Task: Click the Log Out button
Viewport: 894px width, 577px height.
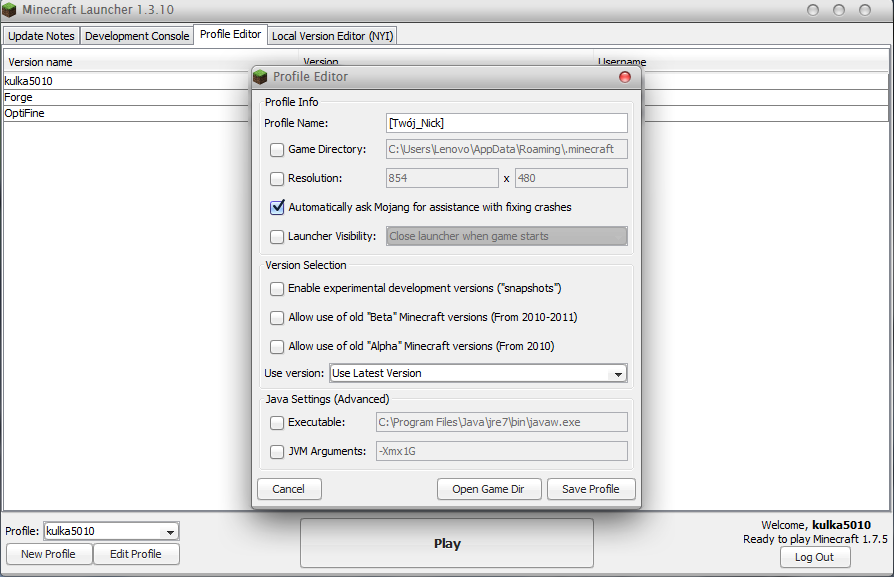Action: 815,557
